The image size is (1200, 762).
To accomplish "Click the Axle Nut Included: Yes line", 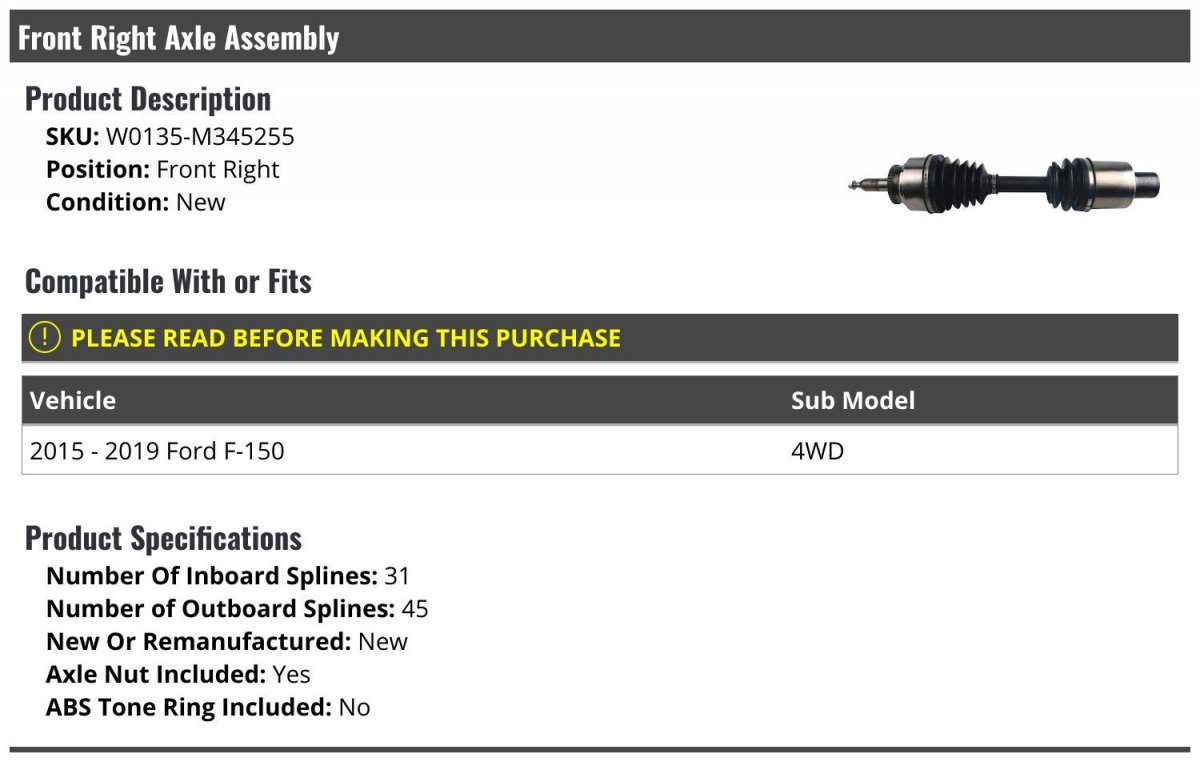I will (178, 675).
